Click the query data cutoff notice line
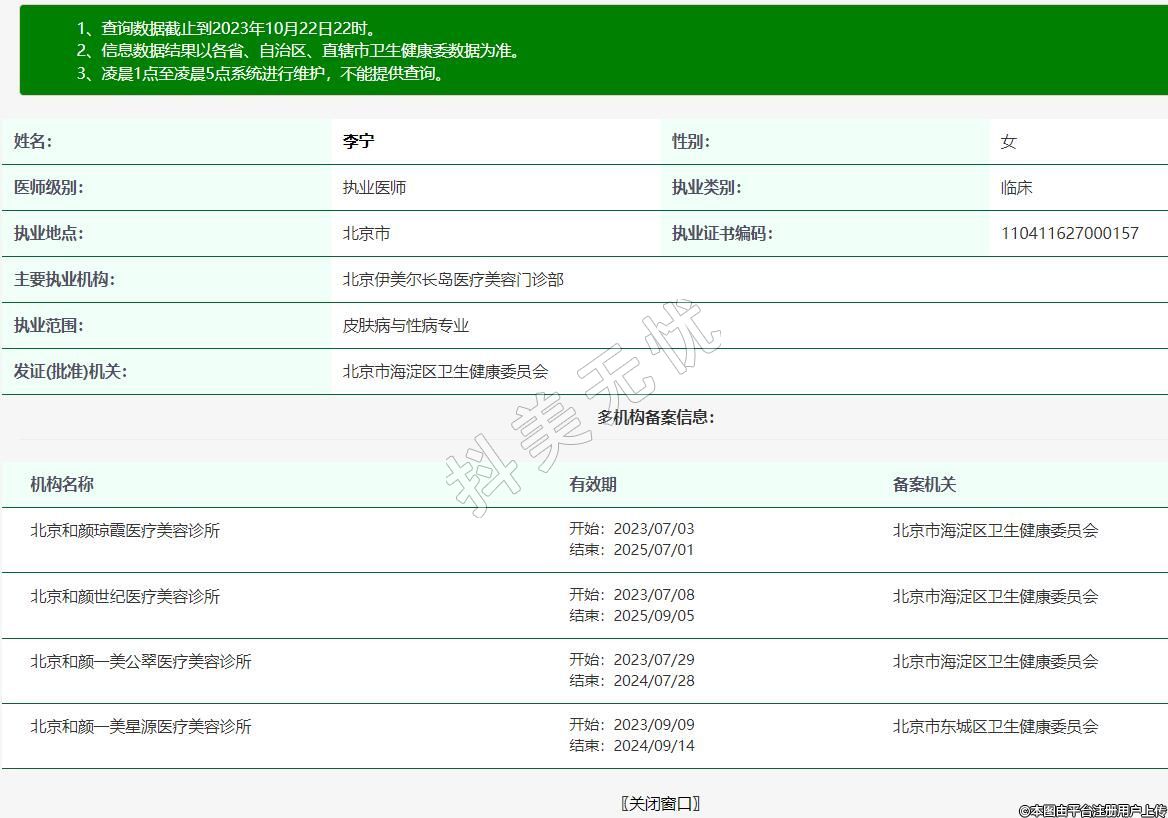This screenshot has width=1168, height=818. [227, 29]
